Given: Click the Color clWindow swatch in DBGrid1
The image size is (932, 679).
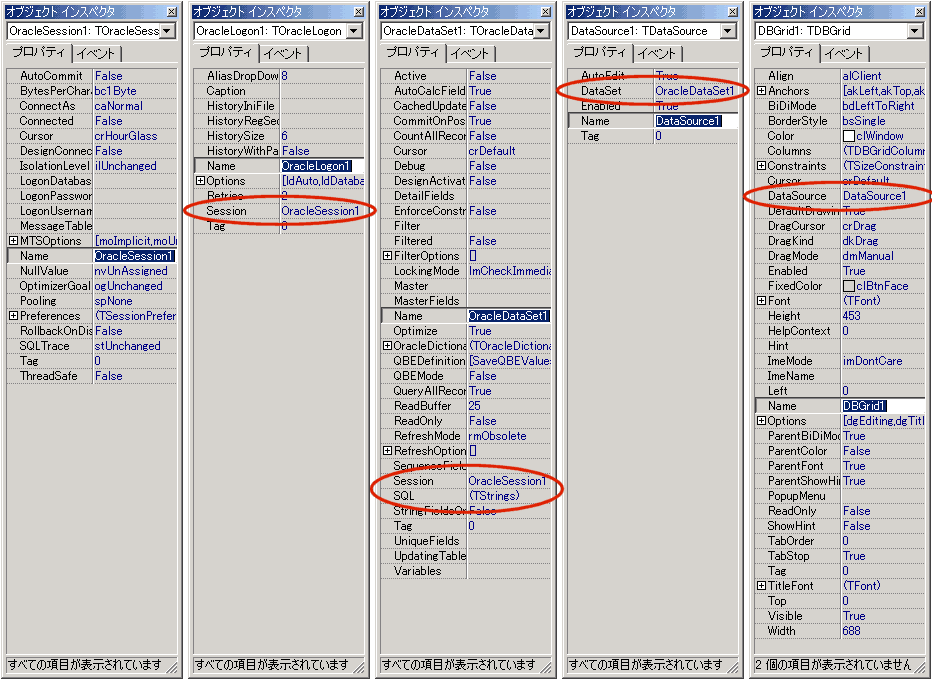Looking at the screenshot, I should tap(849, 136).
